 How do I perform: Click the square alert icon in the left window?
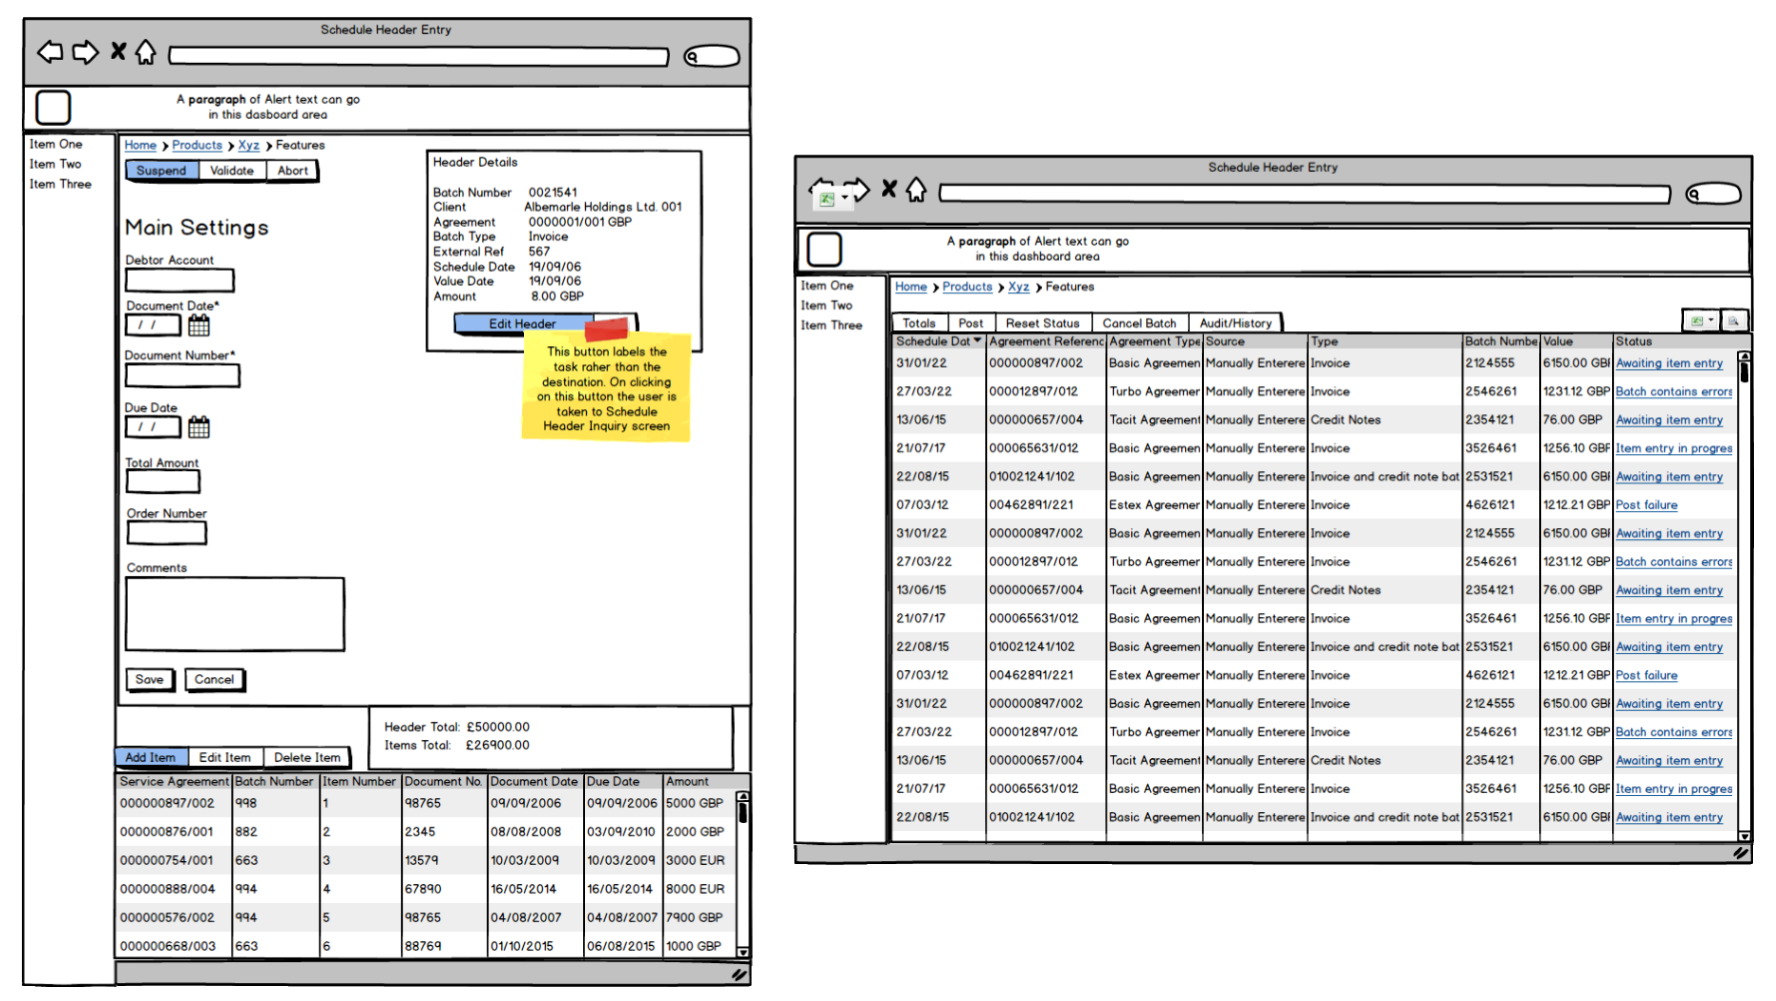[x=53, y=107]
